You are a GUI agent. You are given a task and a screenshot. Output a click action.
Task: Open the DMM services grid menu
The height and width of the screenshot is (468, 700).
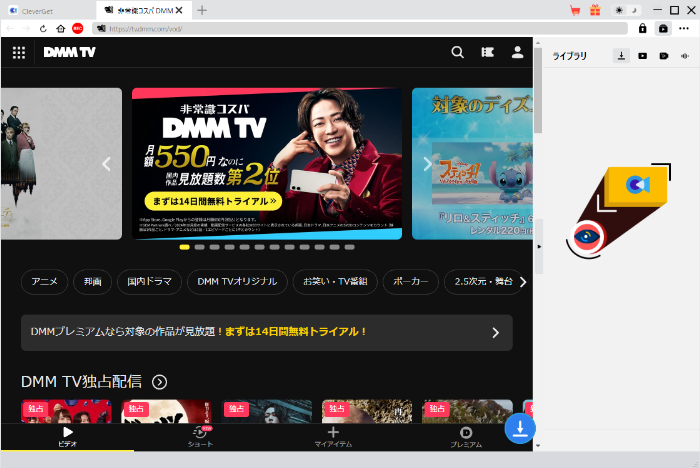(19, 53)
